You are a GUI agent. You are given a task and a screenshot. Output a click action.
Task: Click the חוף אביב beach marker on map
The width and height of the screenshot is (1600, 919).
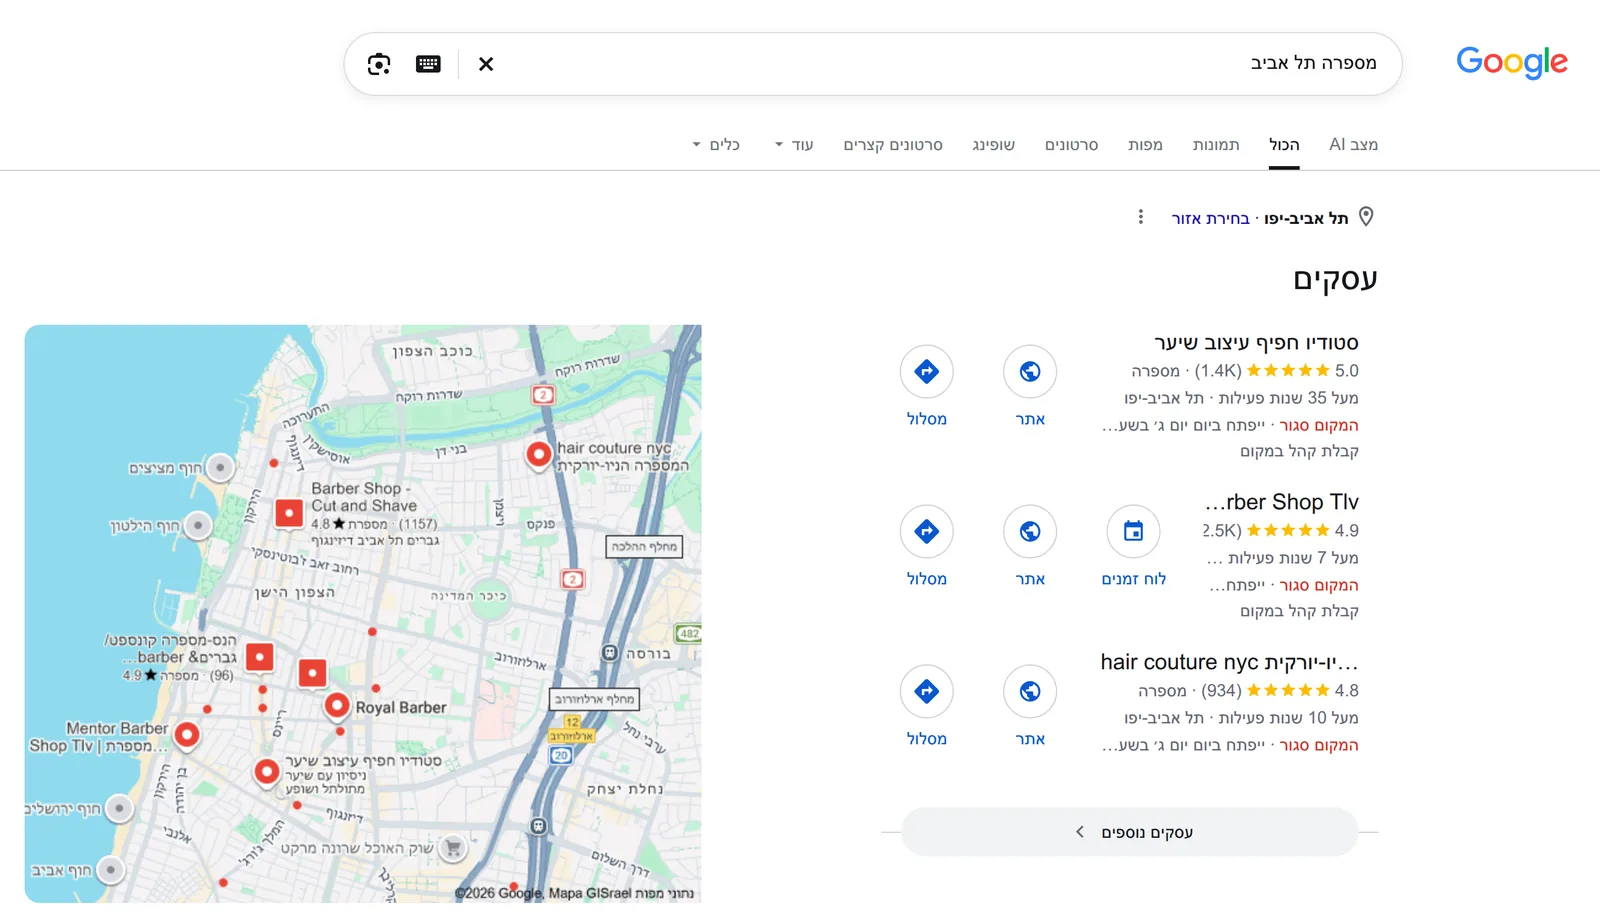[x=110, y=870]
